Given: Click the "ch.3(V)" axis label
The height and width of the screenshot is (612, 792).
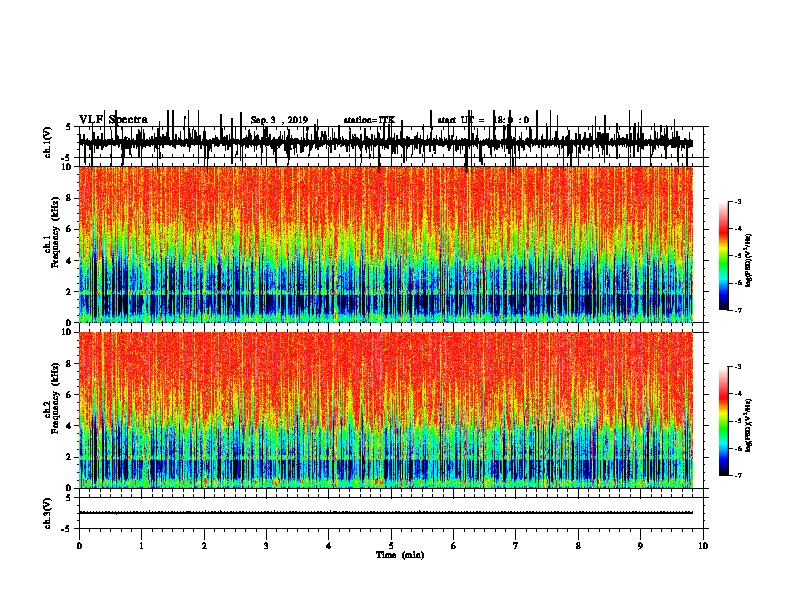Looking at the screenshot, I should pyautogui.click(x=47, y=513).
